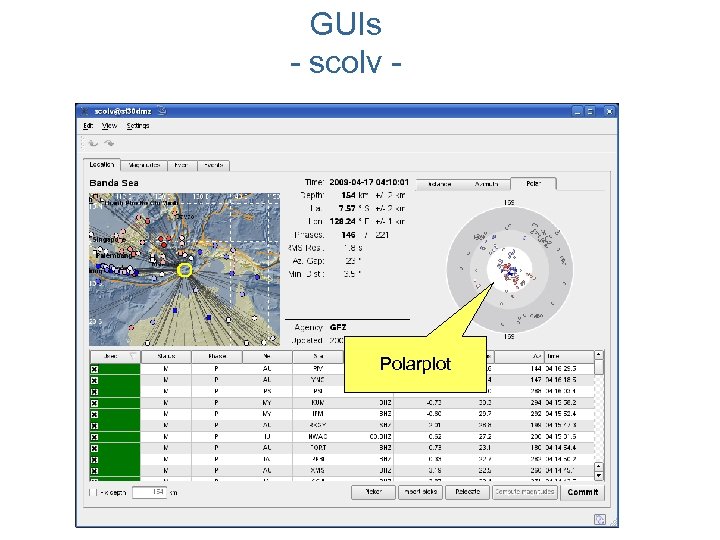Minimize the scolv window
720x540 pixels.
(x=578, y=111)
